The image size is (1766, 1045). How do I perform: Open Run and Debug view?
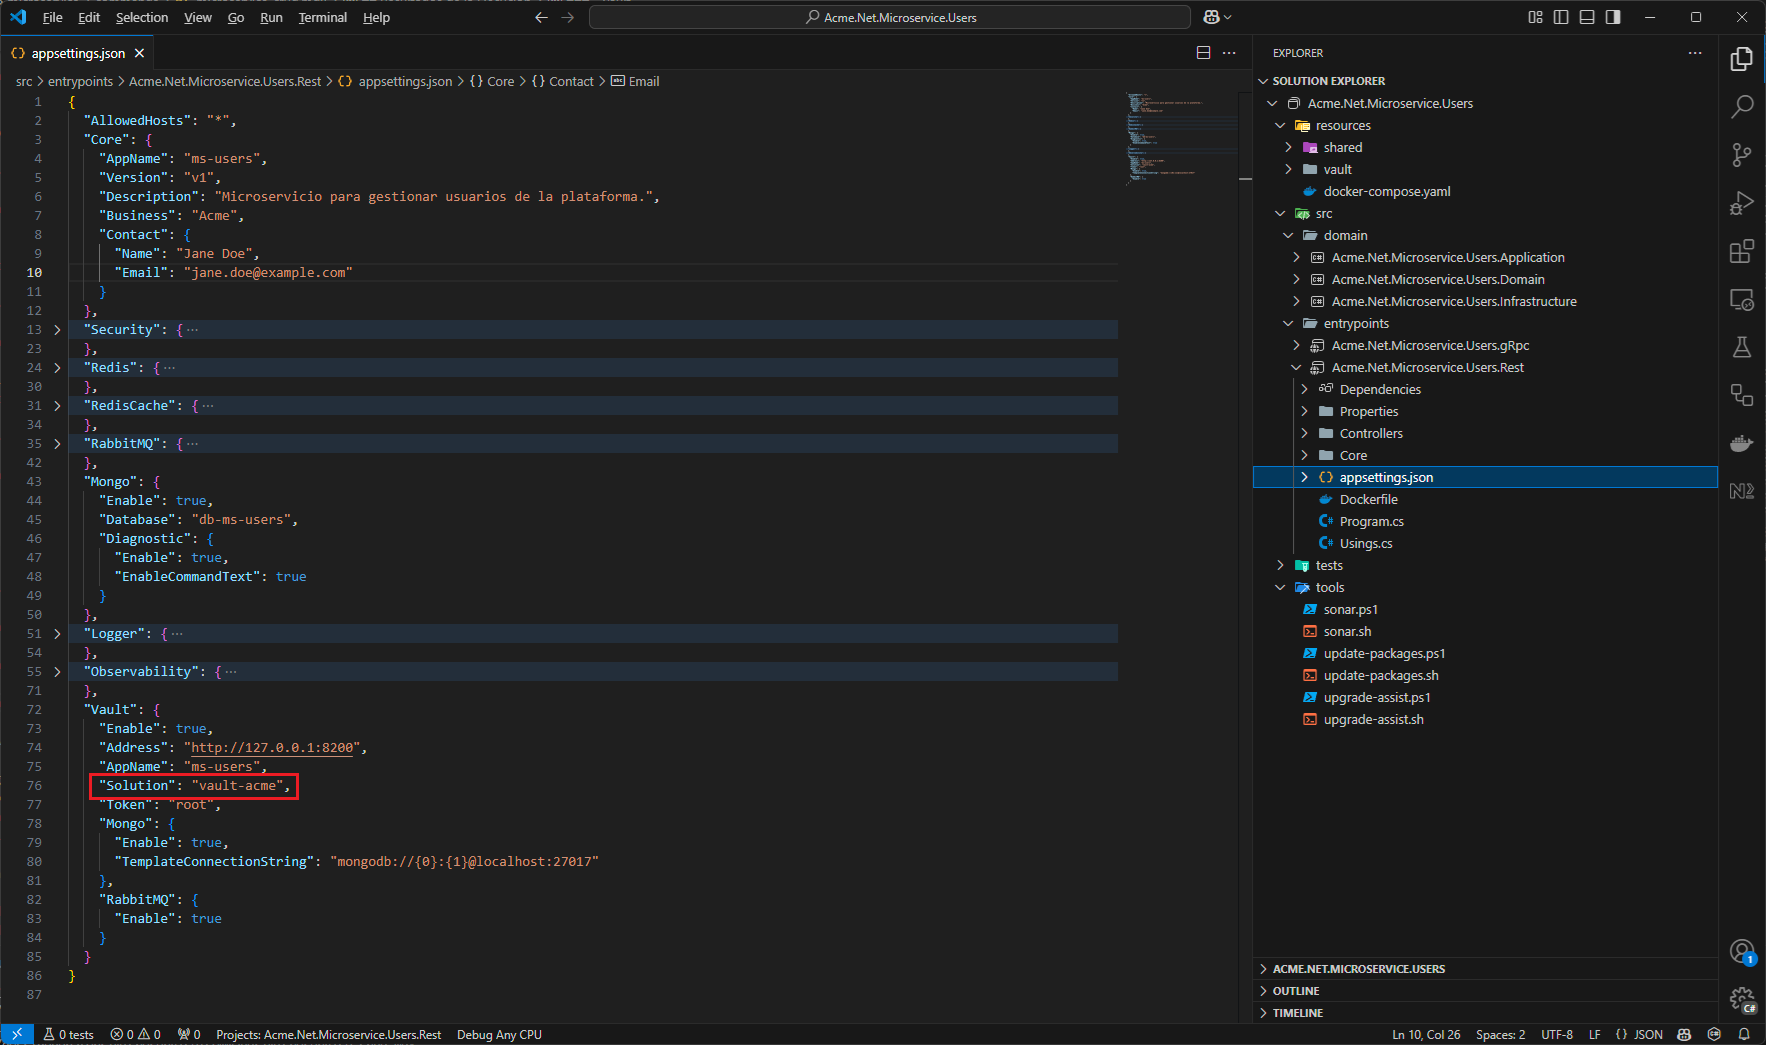coord(1741,203)
